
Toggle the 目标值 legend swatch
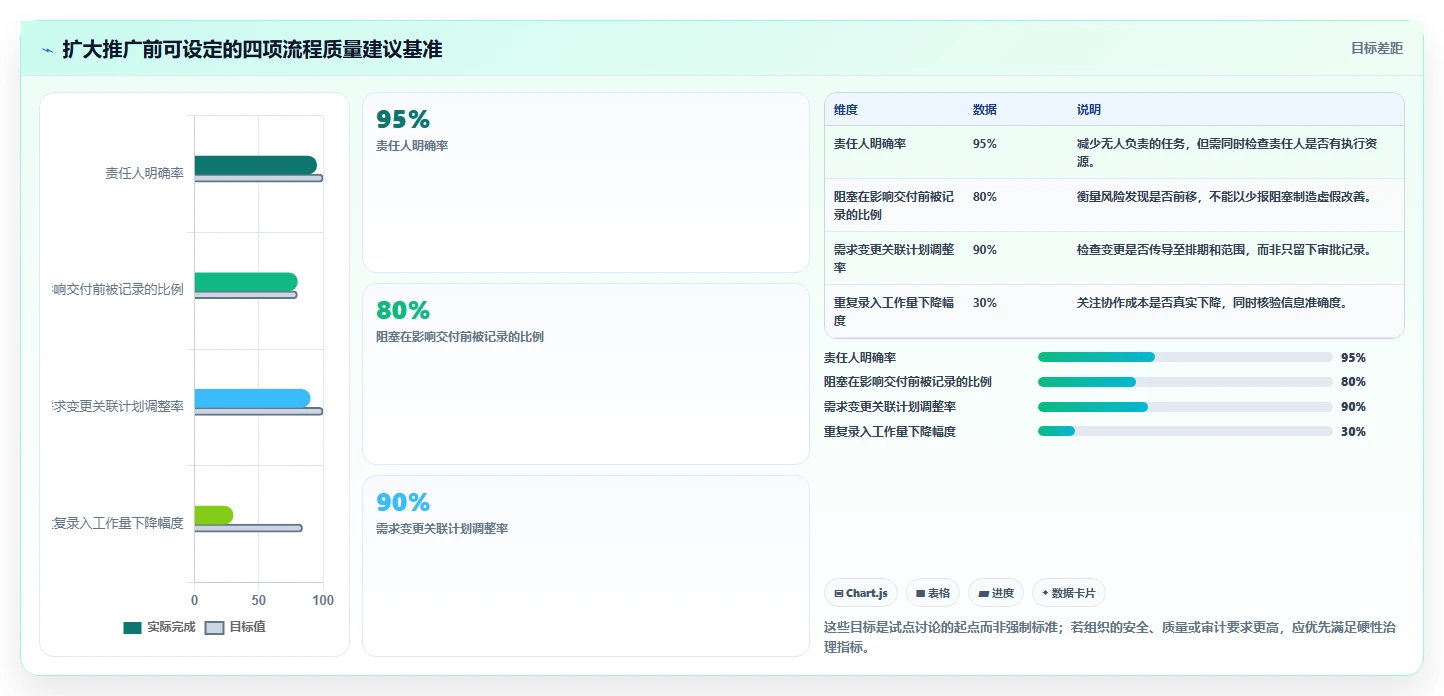coord(214,628)
